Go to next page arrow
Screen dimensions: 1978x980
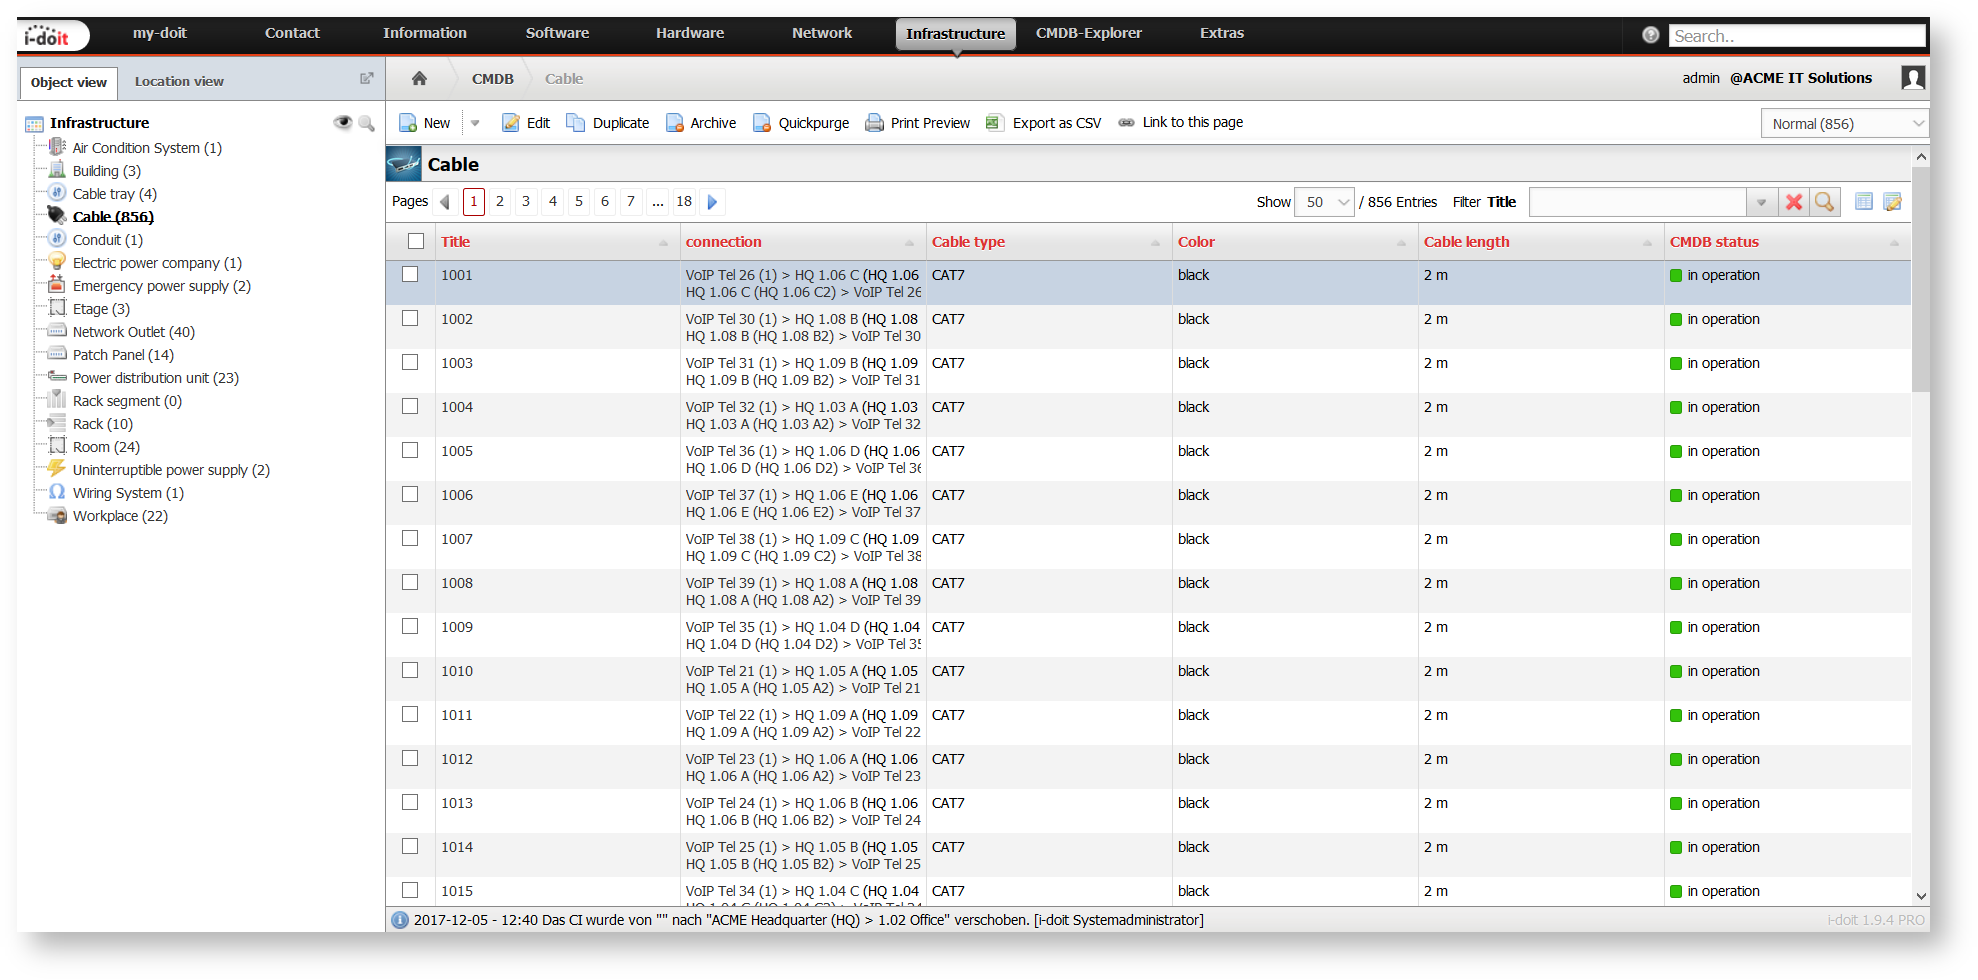coord(713,202)
